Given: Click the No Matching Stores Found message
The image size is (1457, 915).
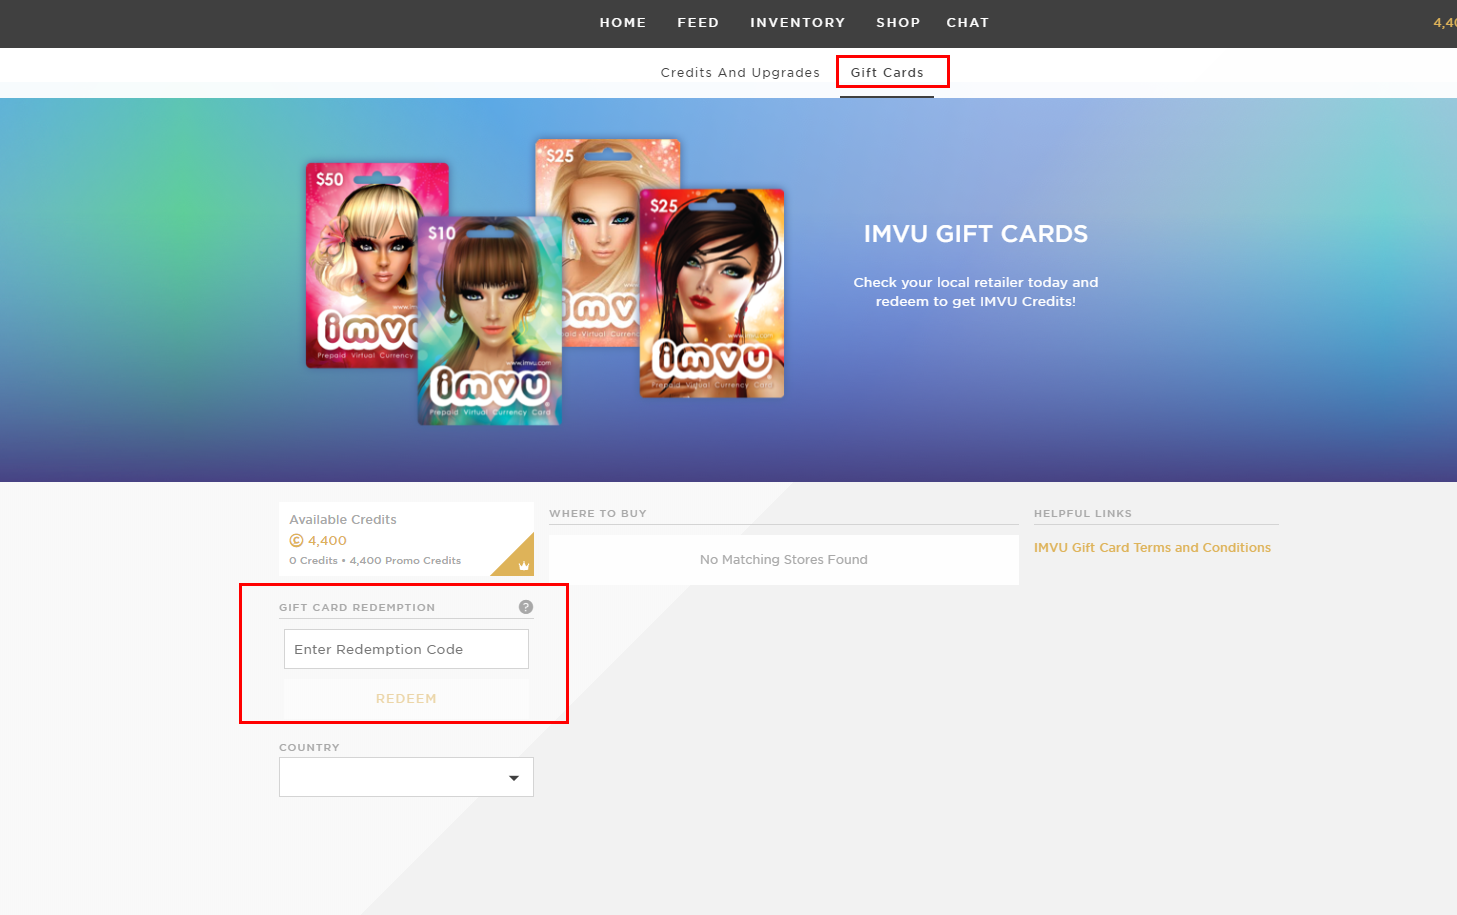Looking at the screenshot, I should [x=784, y=560].
